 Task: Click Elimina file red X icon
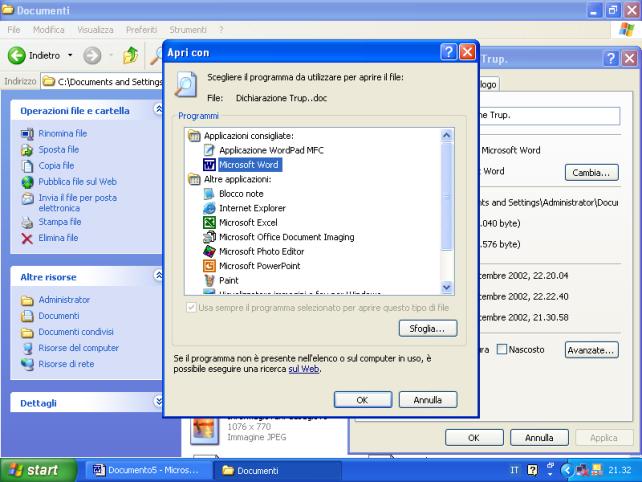click(27, 238)
